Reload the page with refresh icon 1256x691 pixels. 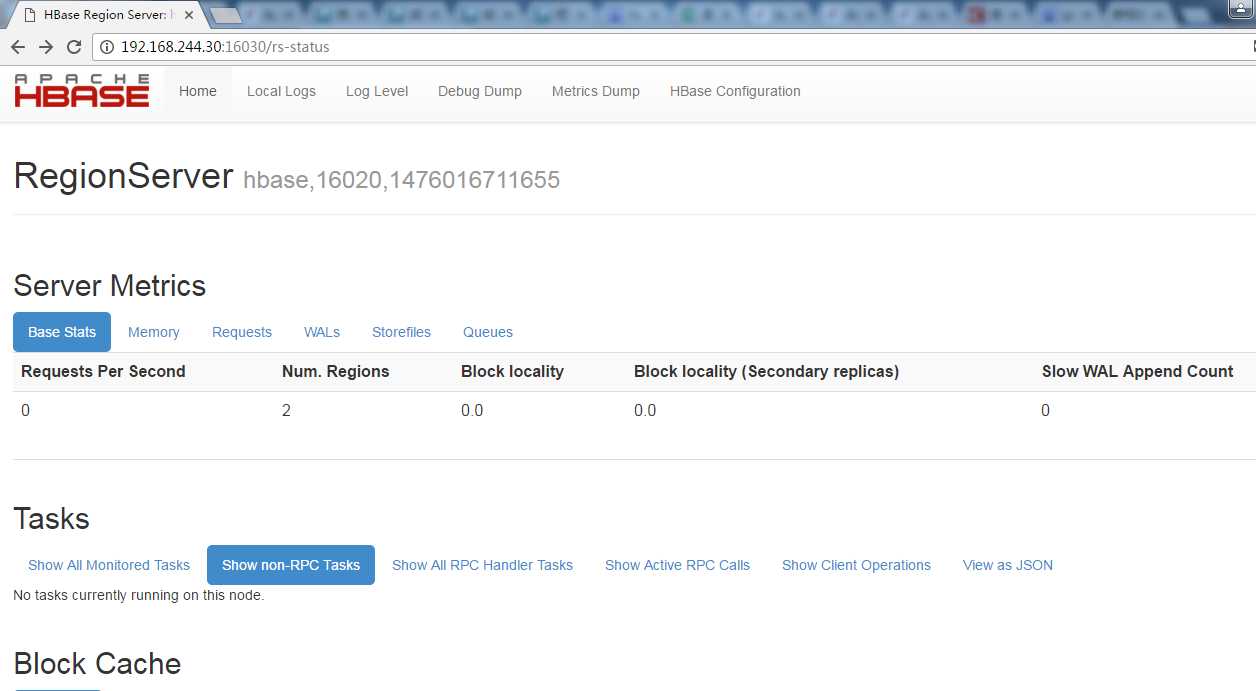click(x=74, y=47)
